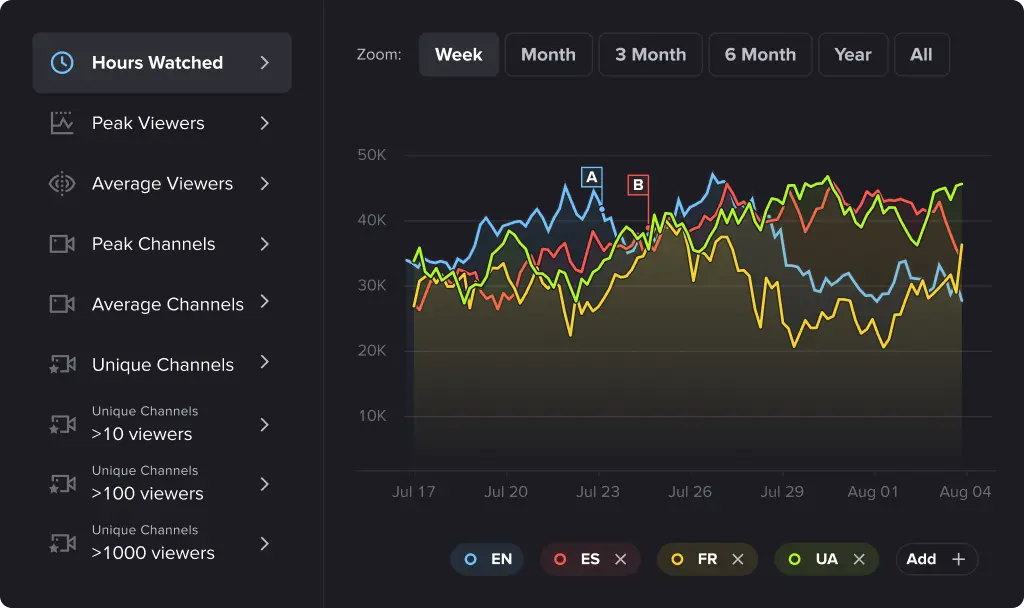
Task: Add a new language series
Action: point(936,559)
